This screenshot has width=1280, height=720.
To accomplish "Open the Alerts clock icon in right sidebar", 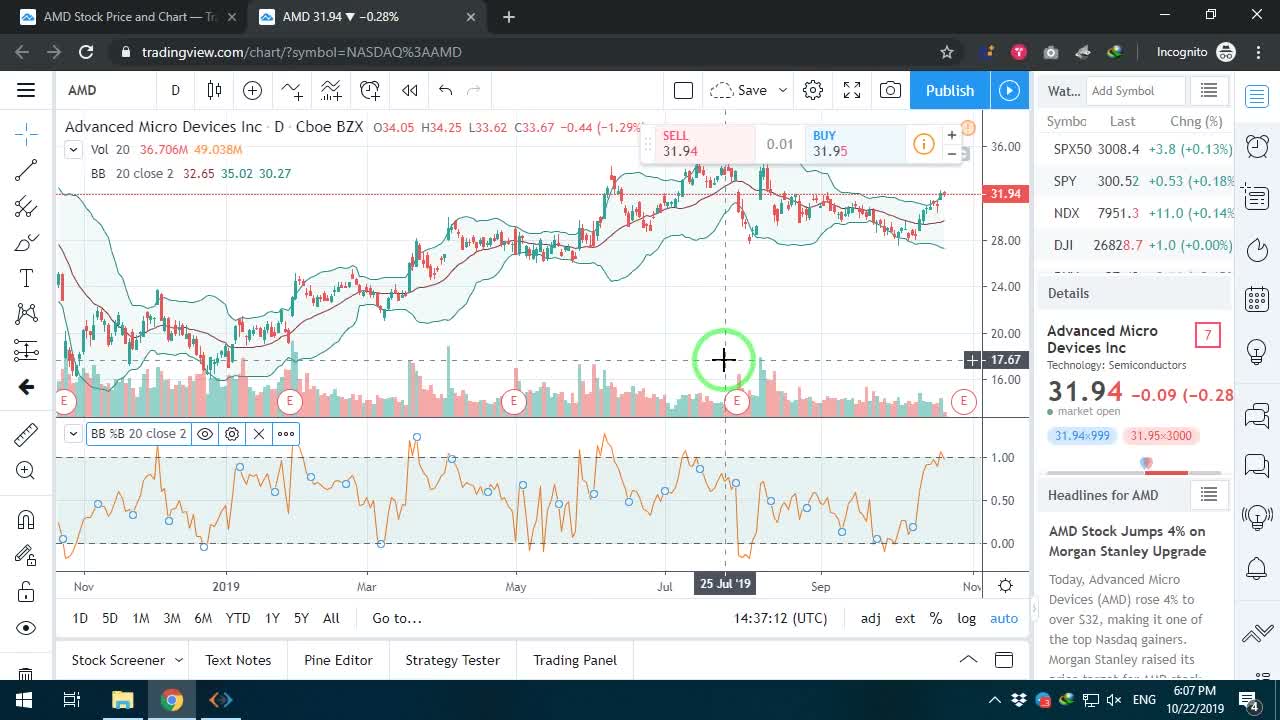I will [x=1257, y=146].
